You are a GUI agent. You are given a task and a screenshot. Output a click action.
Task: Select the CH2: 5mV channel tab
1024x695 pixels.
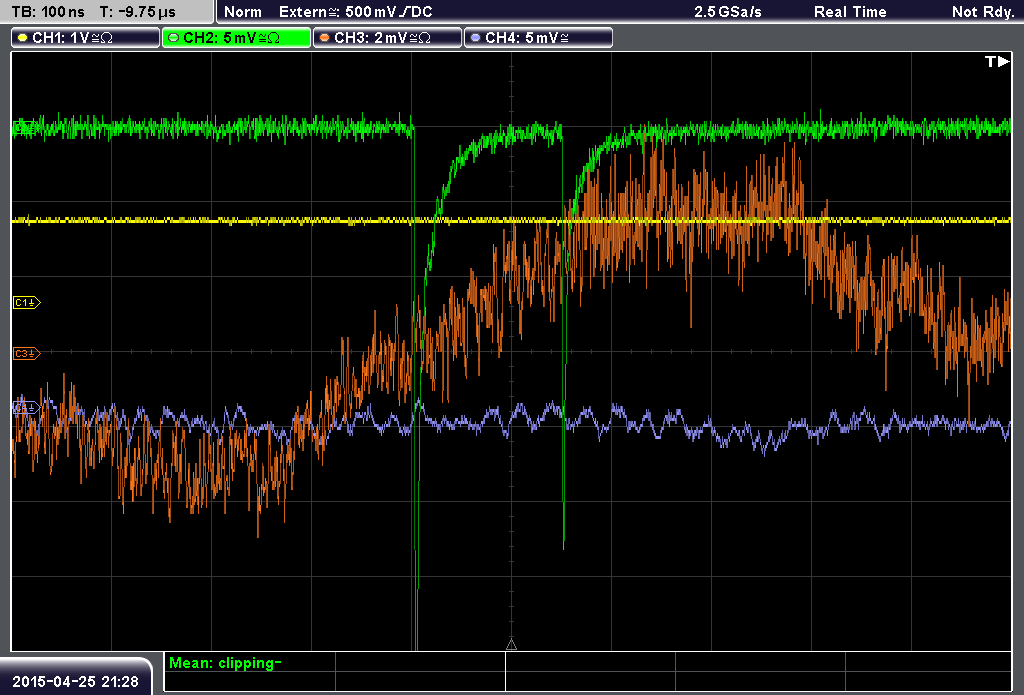click(236, 38)
